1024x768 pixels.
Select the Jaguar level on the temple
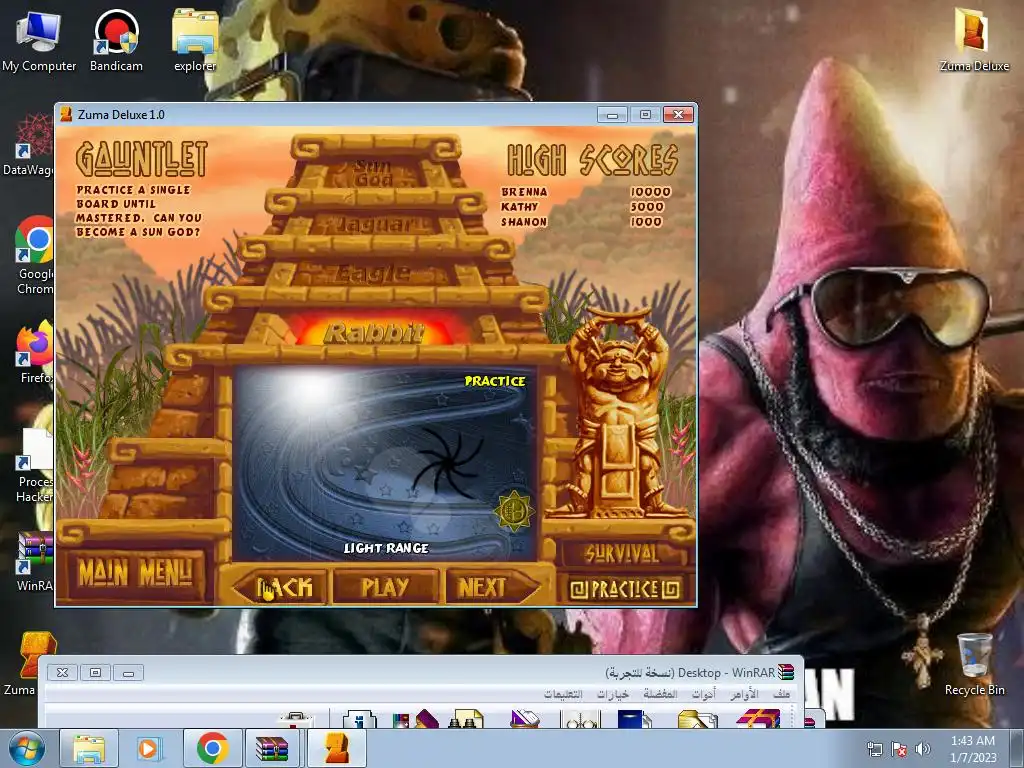(x=375, y=225)
